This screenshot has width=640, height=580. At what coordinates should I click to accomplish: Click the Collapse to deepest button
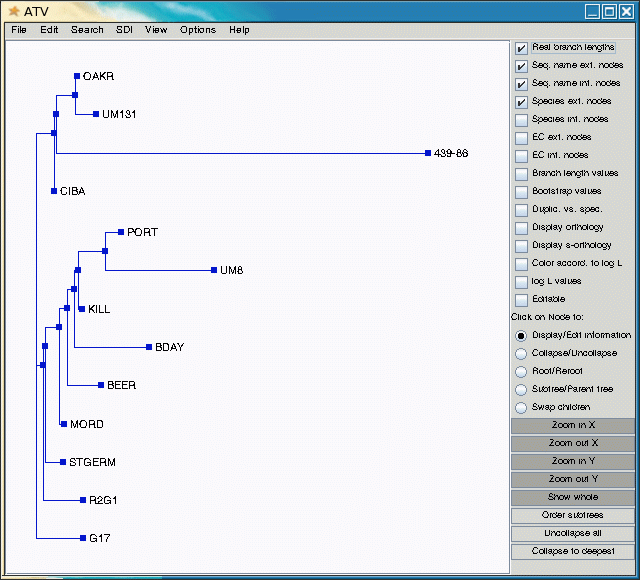point(572,551)
